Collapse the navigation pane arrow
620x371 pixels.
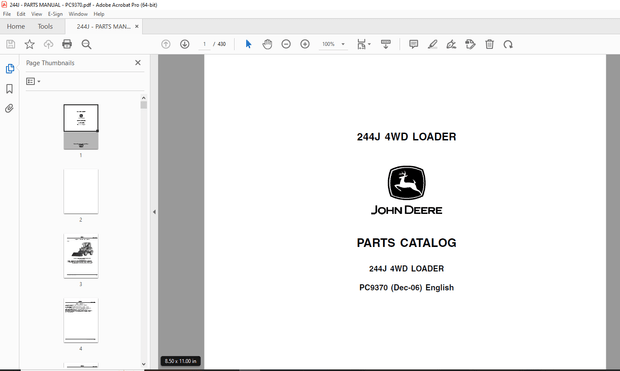154,212
